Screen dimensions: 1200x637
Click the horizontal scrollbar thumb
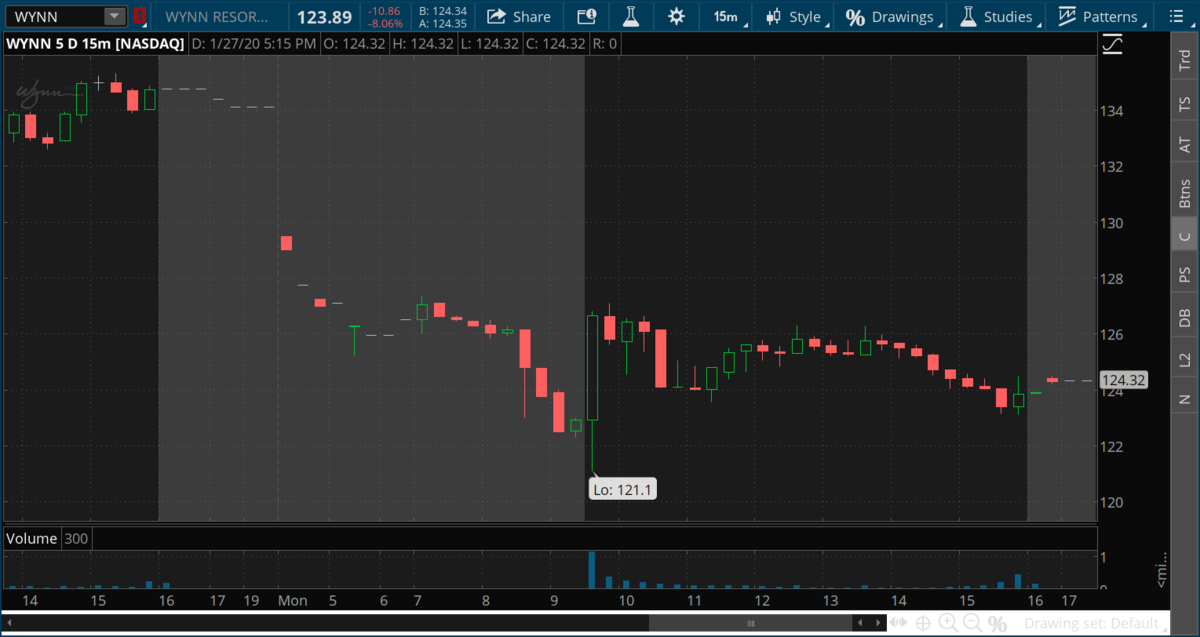pyautogui.click(x=751, y=624)
